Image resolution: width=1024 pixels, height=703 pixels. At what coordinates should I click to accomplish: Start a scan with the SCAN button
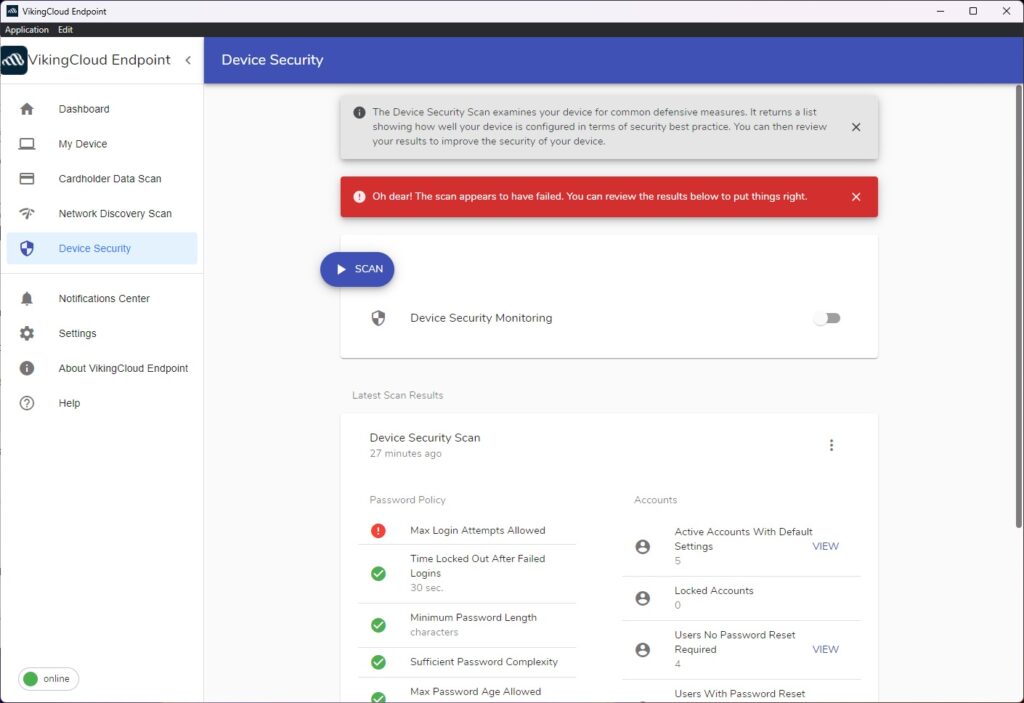(357, 269)
